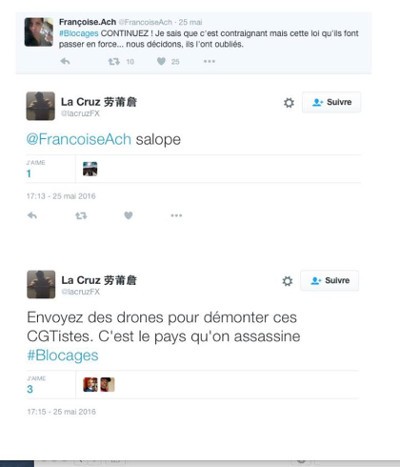
Task: Follow La Cruz via first Suivre button
Action: [x=331, y=102]
